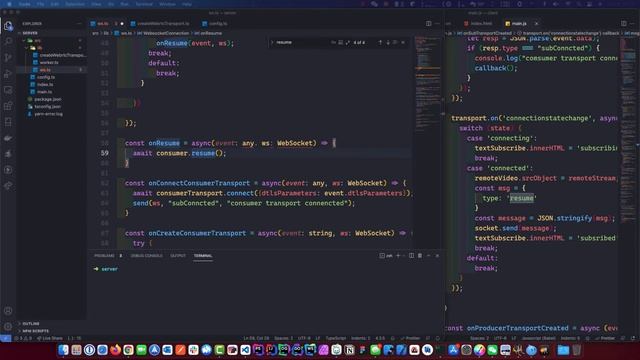The image size is (640, 360).
Task: Open more actions for left editor group
Action: click(437, 24)
